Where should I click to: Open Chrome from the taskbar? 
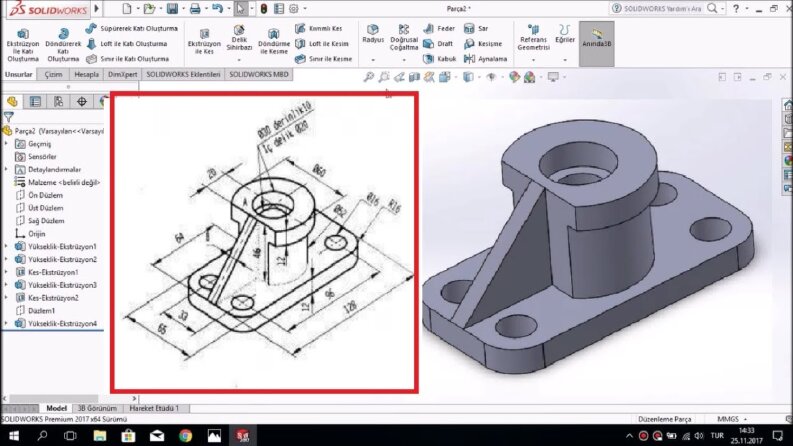[186, 435]
